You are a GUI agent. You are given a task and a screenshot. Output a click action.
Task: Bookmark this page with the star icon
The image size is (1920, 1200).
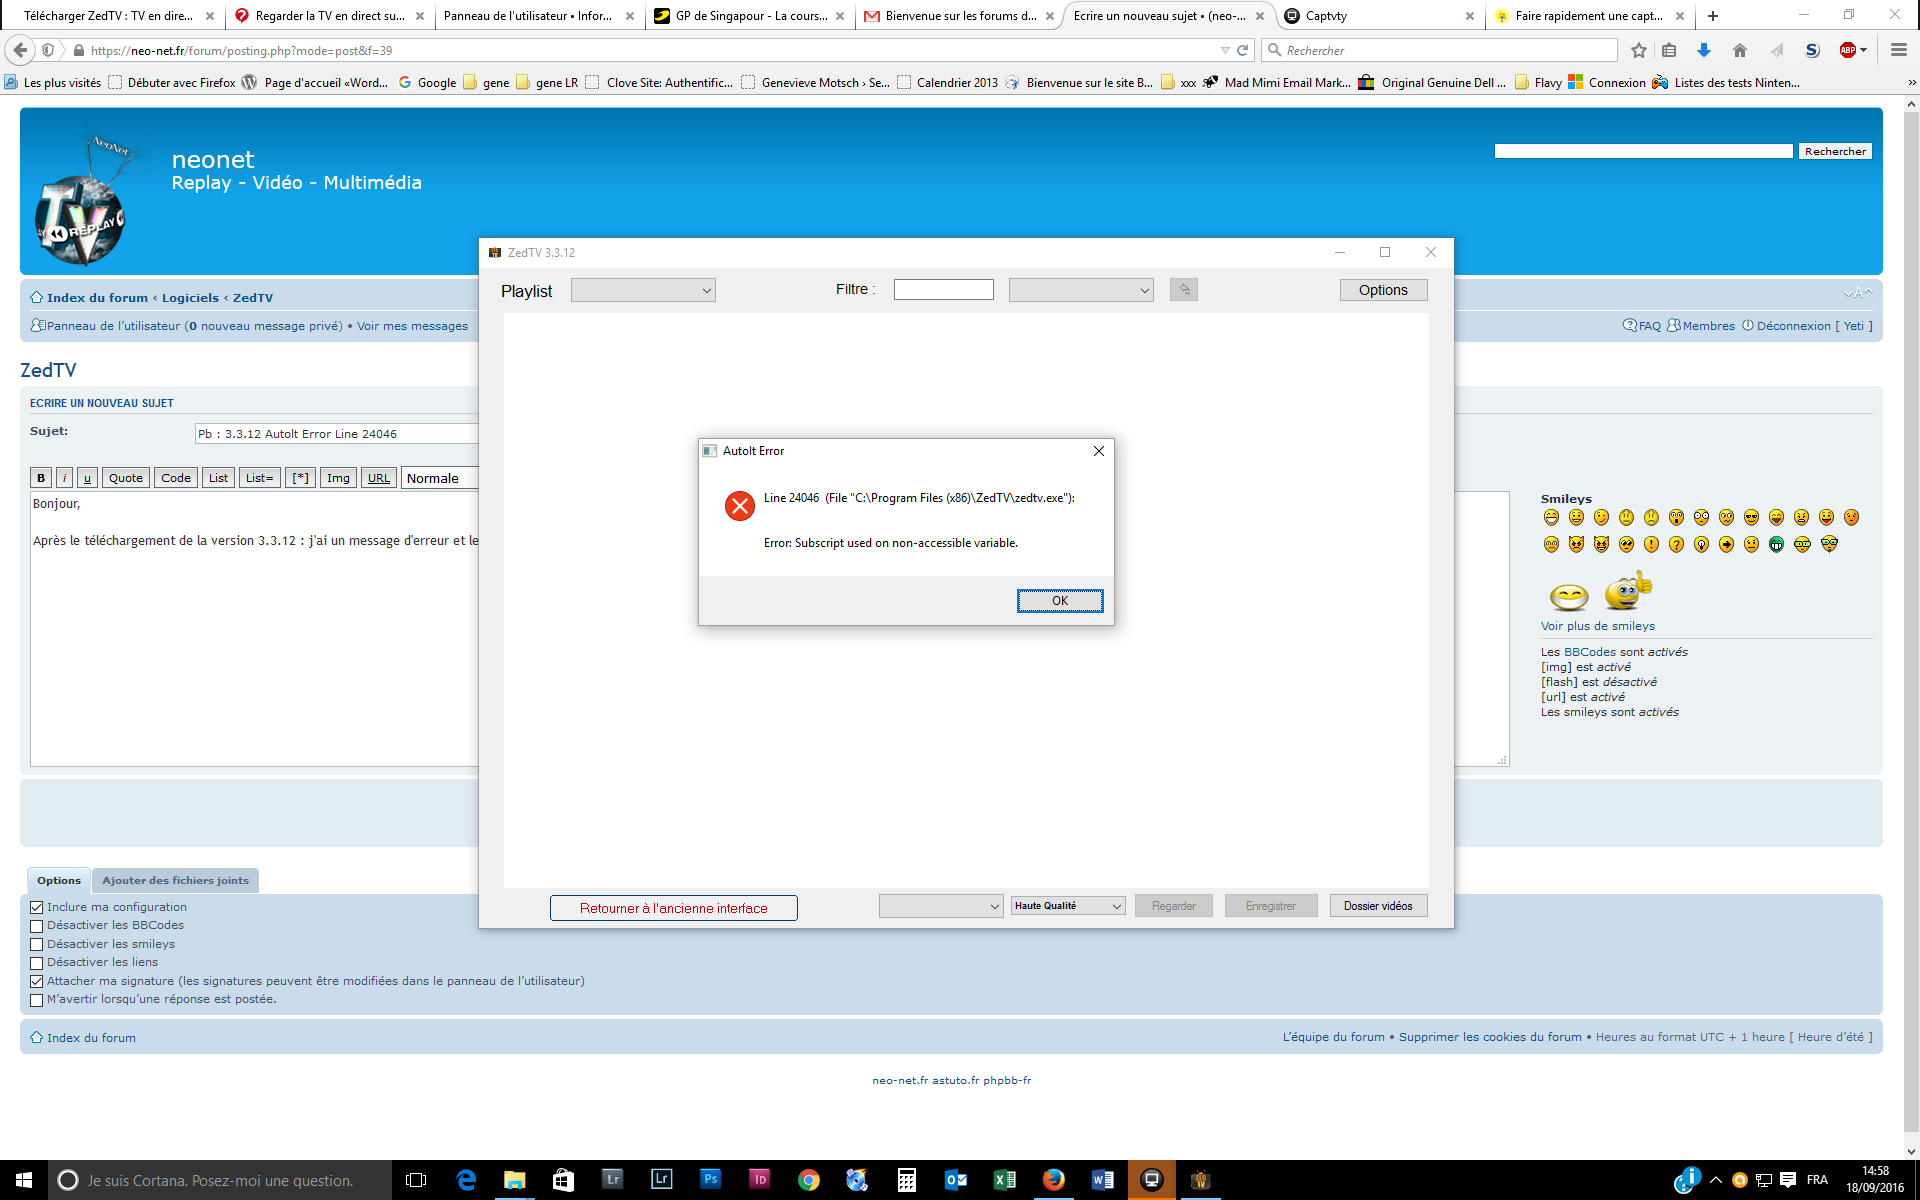pyautogui.click(x=1638, y=50)
